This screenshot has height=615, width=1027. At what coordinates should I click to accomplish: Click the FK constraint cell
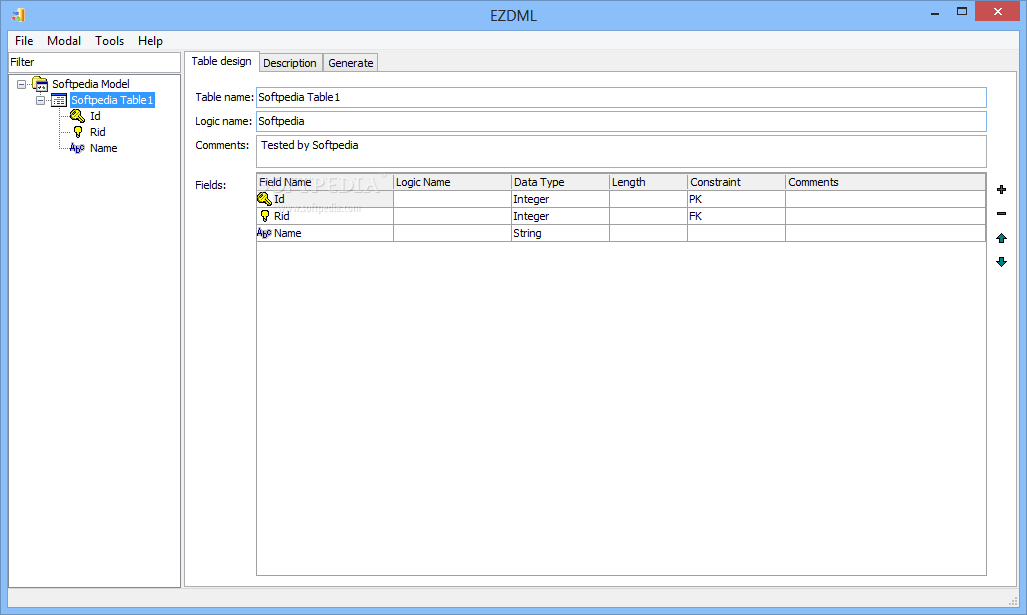[736, 216]
